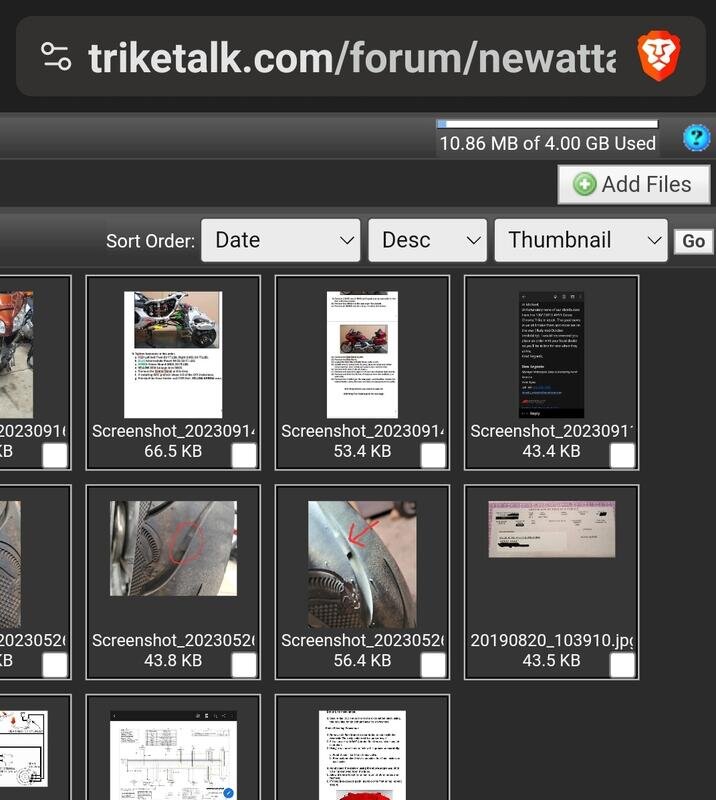Image resolution: width=716 pixels, height=800 pixels.
Task: Open the Thumbnail view mode dropdown
Action: pos(581,240)
